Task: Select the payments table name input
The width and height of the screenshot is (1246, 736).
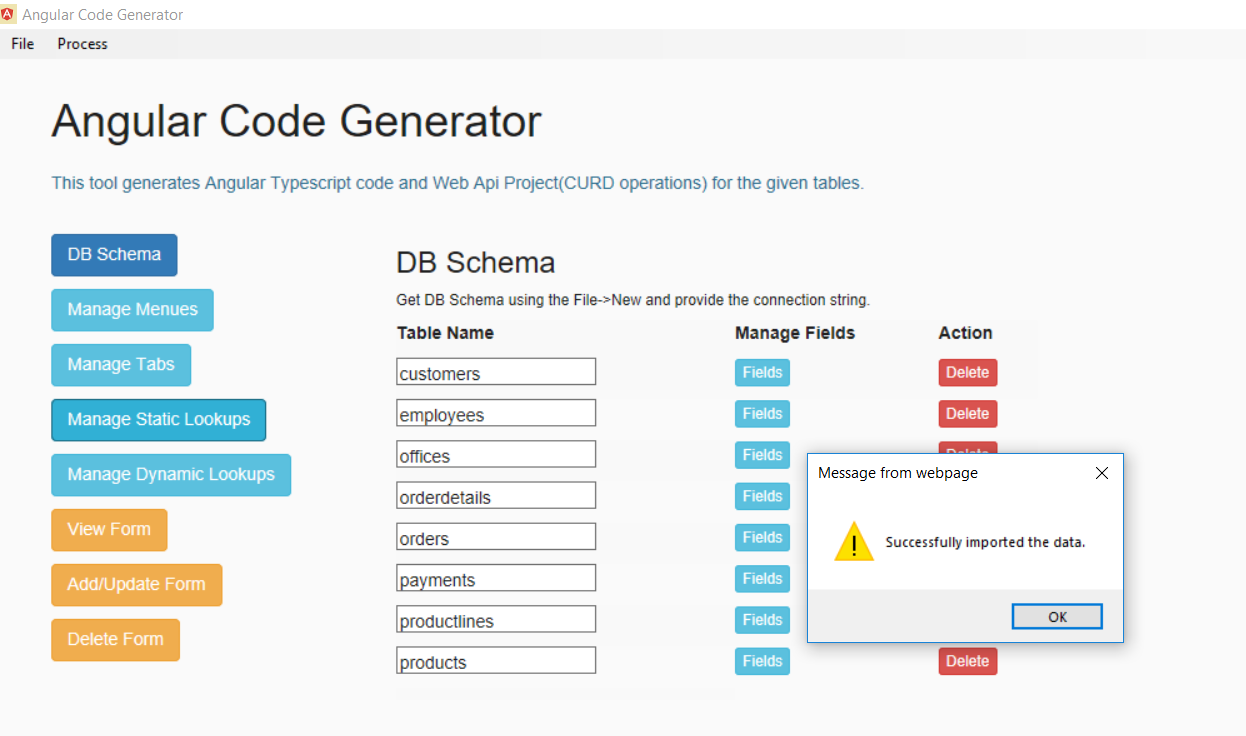Action: click(495, 577)
